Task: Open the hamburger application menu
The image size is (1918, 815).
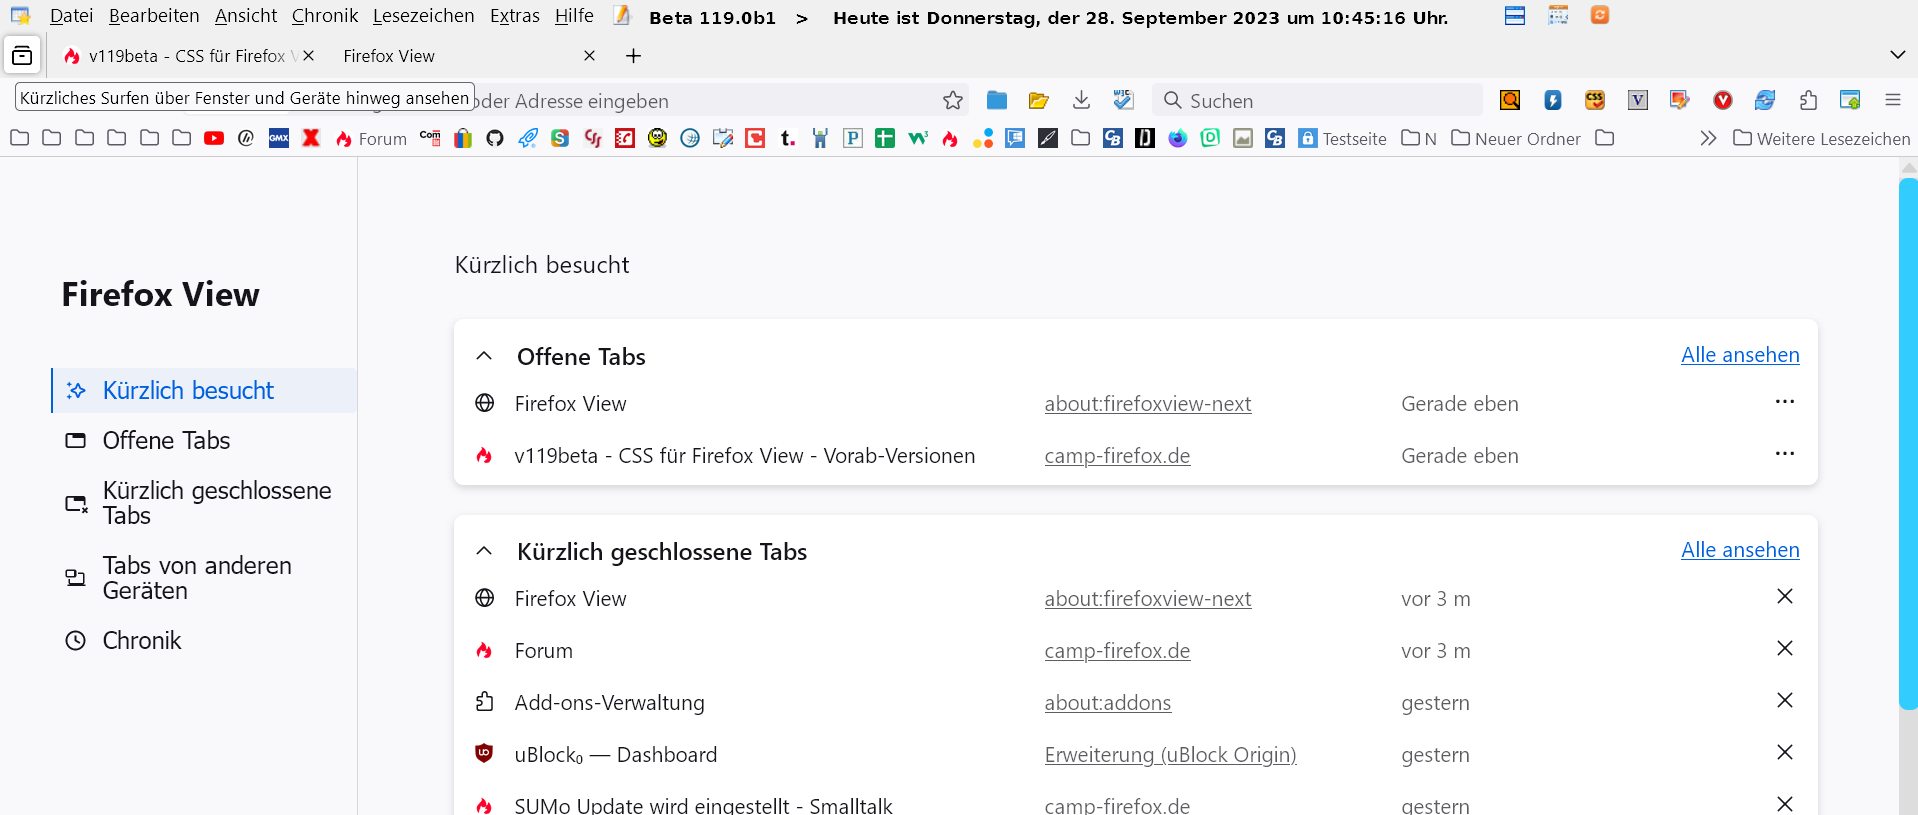Action: click(x=1892, y=100)
